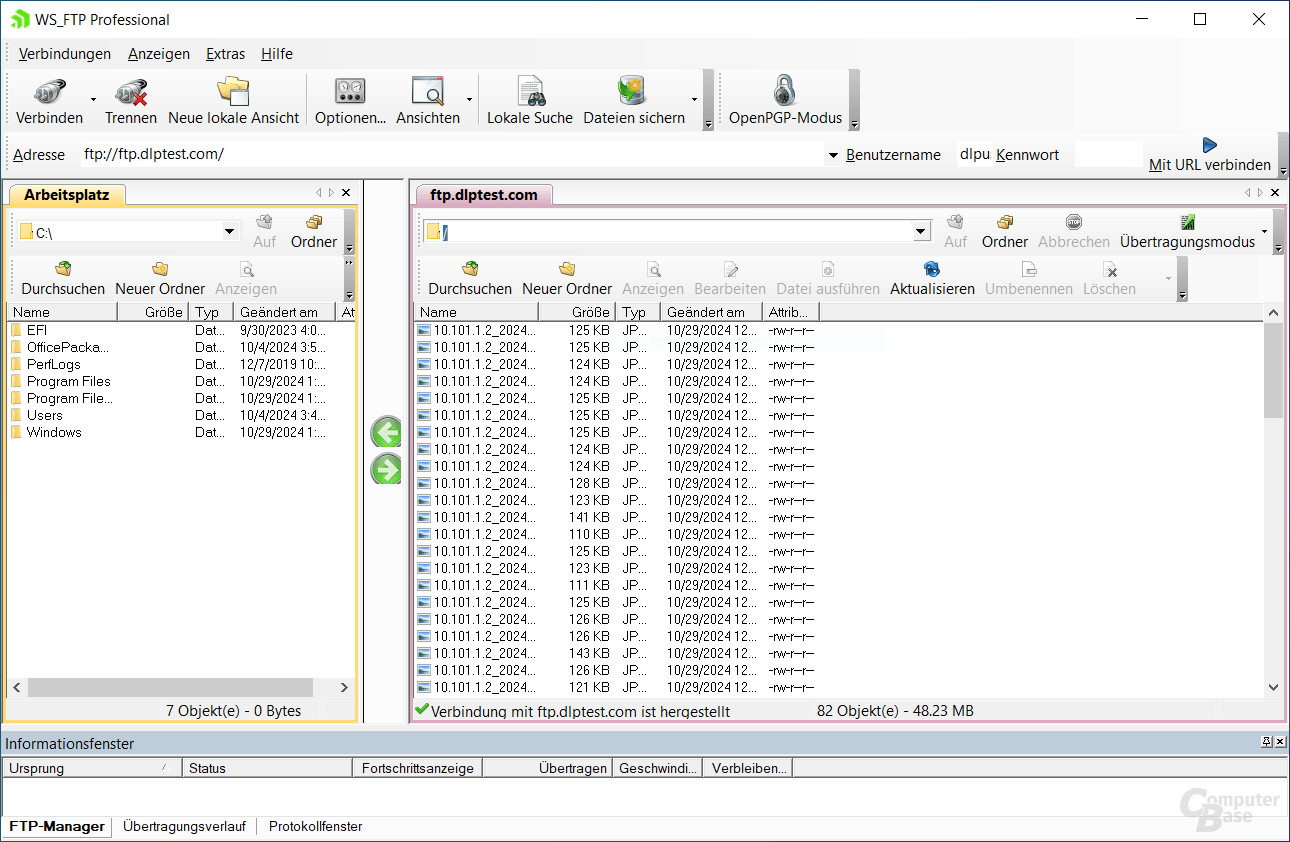Viewport: 1290px width, 842px height.
Task: Click Ordner in local Arbeitsplatz pane
Action: click(x=314, y=232)
